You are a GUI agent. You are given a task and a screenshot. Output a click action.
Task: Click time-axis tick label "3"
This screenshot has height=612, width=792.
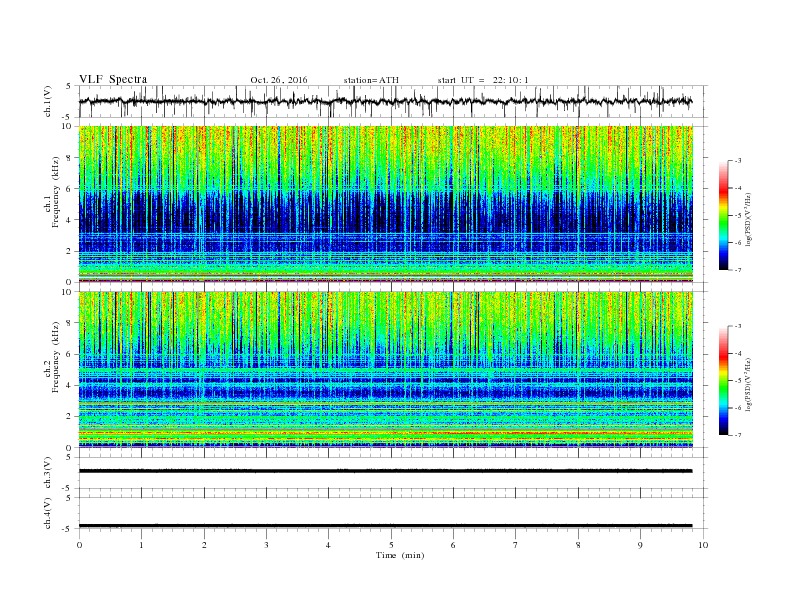point(266,545)
